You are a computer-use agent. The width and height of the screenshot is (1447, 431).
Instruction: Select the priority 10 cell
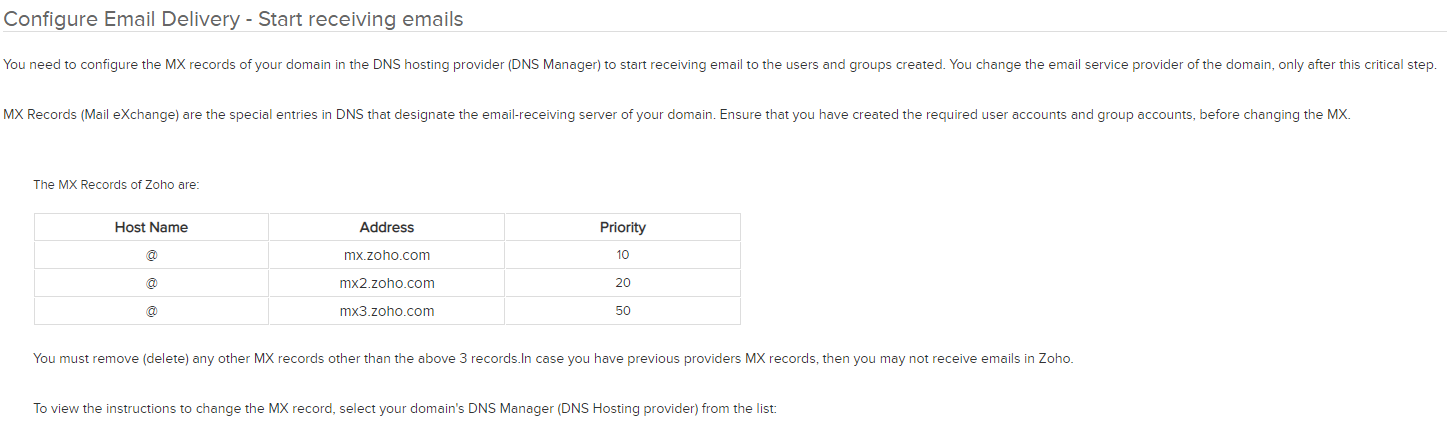[623, 255]
